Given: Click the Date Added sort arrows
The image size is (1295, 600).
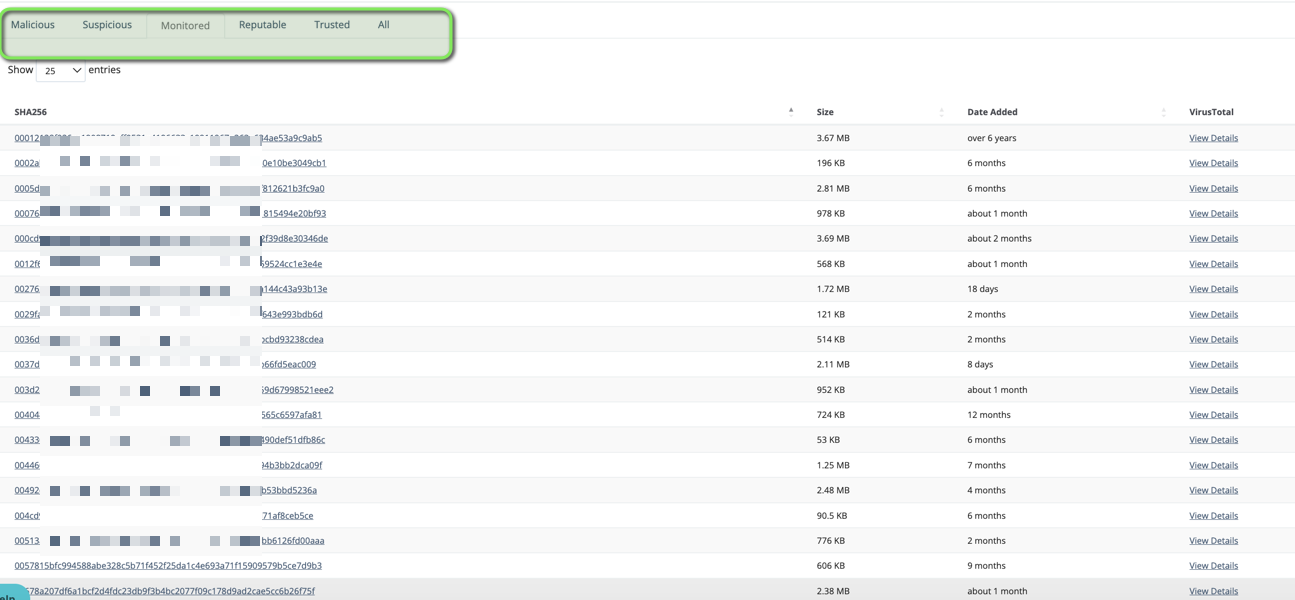Looking at the screenshot, I should 1164,112.
